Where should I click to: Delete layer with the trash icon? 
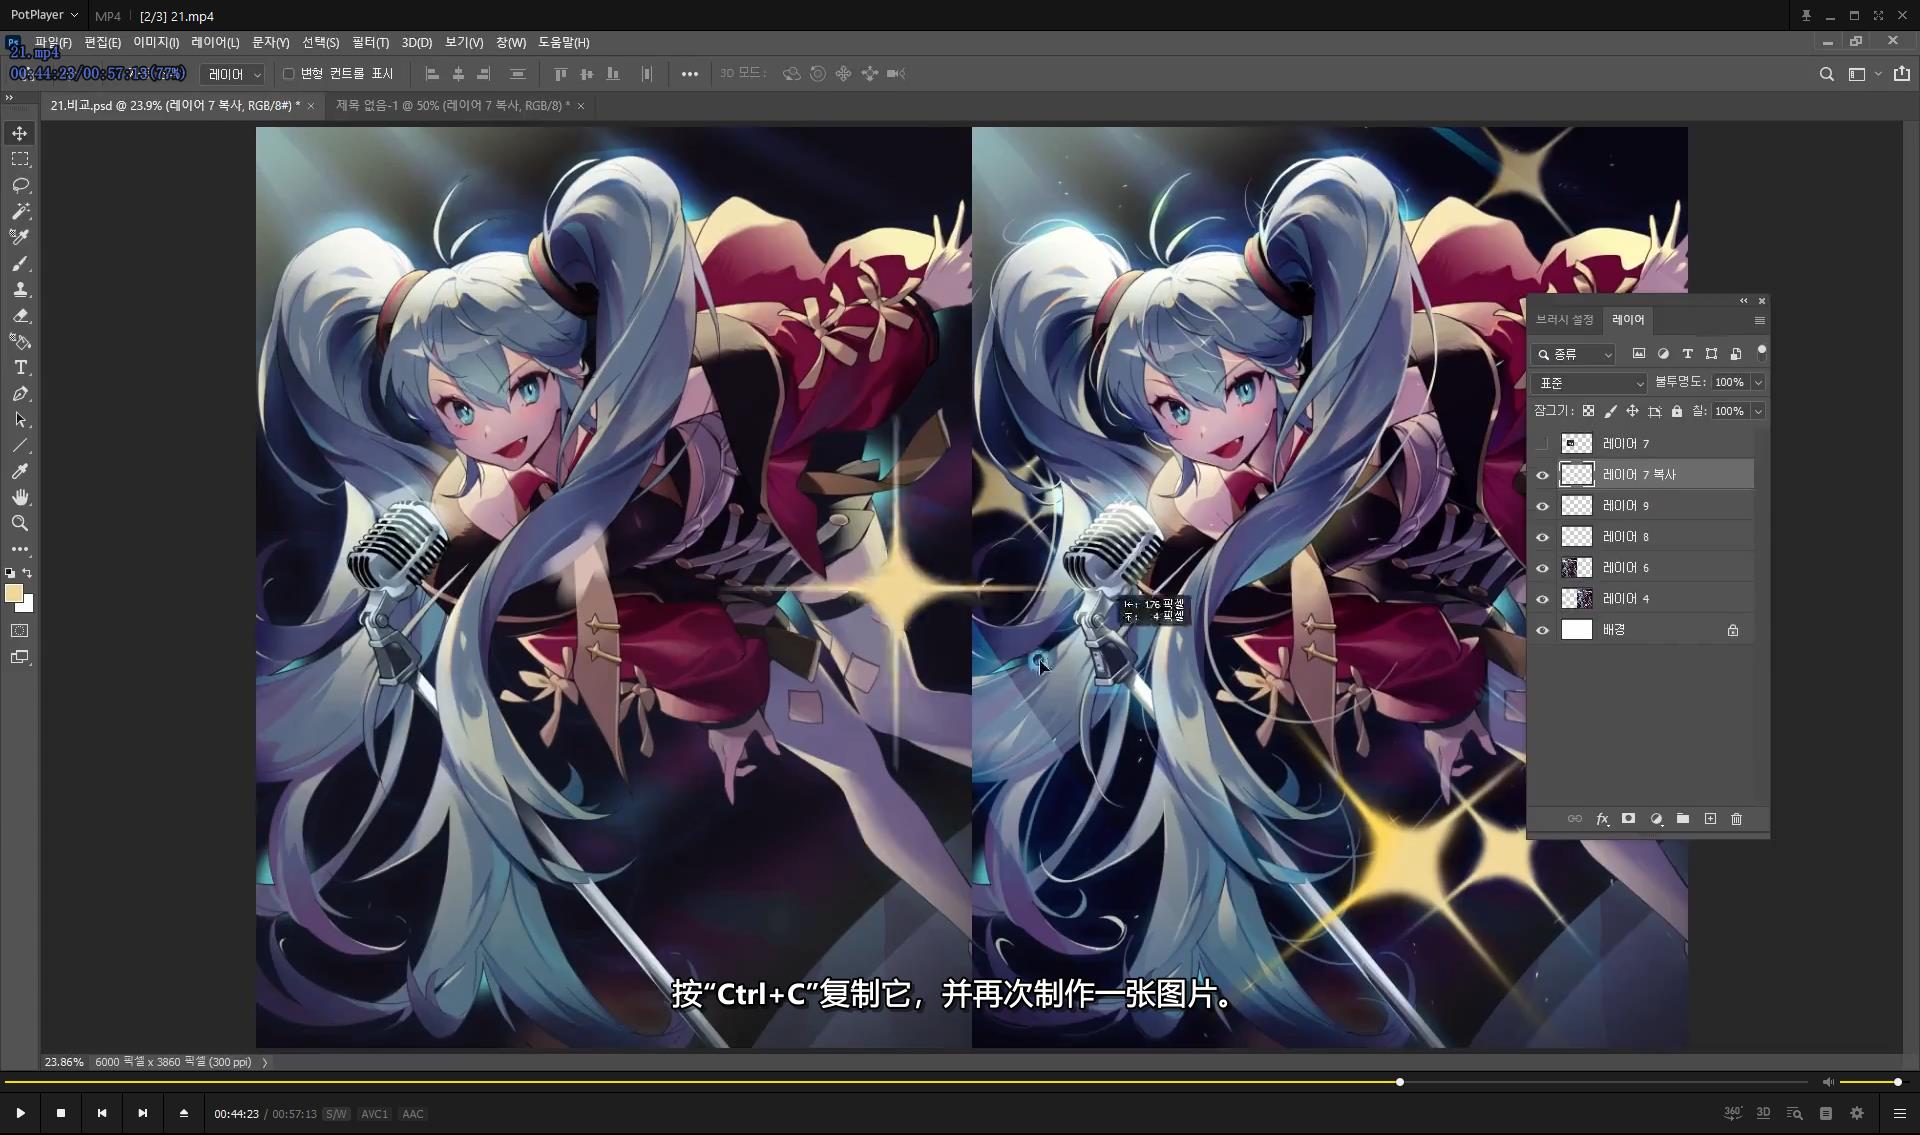click(1736, 819)
